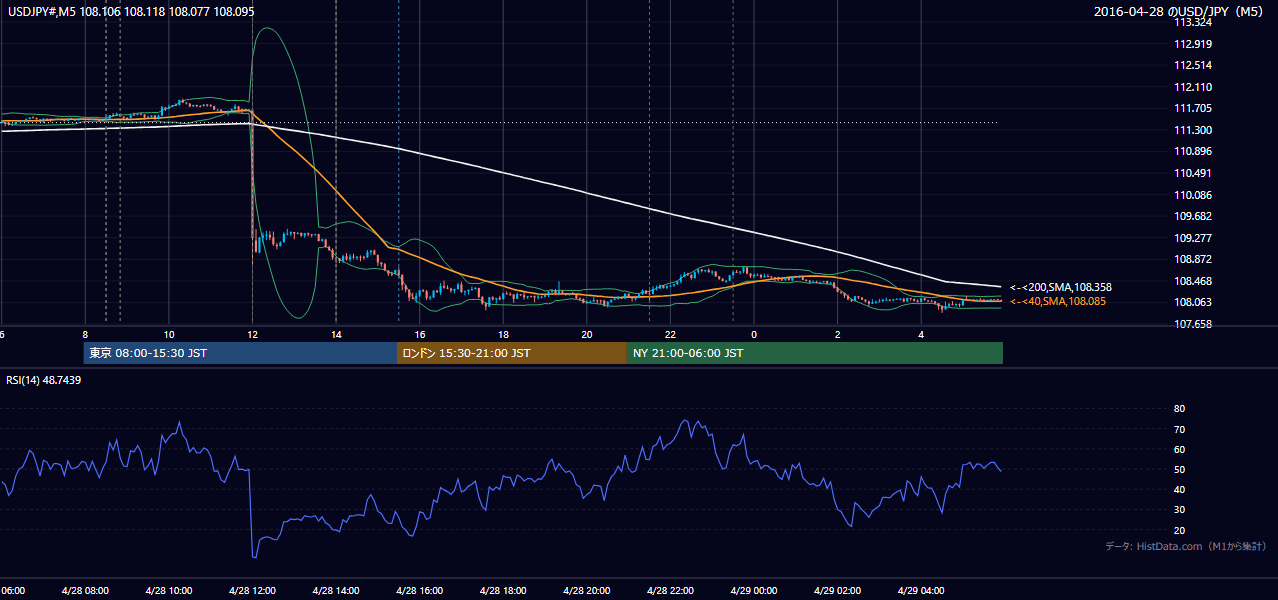Viewport: 1278px width, 600px height.
Task: Click RSI scale level 70
Action: (1180, 429)
